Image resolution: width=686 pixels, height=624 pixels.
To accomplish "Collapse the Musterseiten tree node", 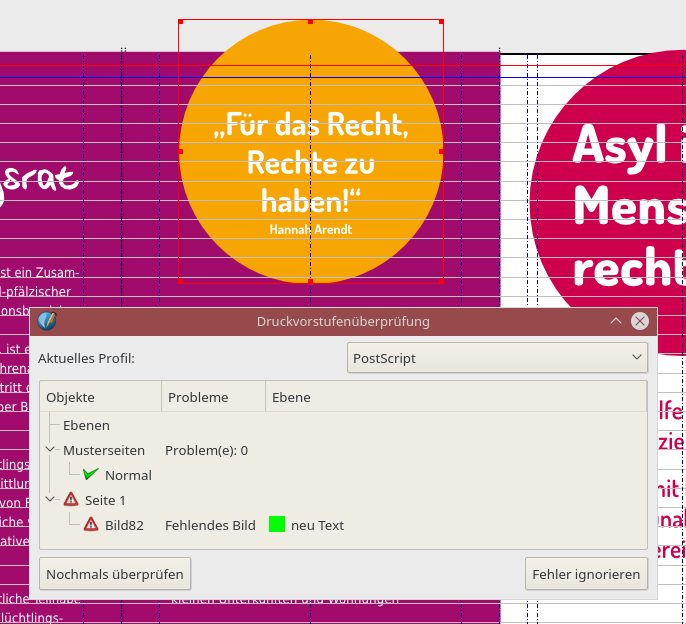I will click(50, 451).
